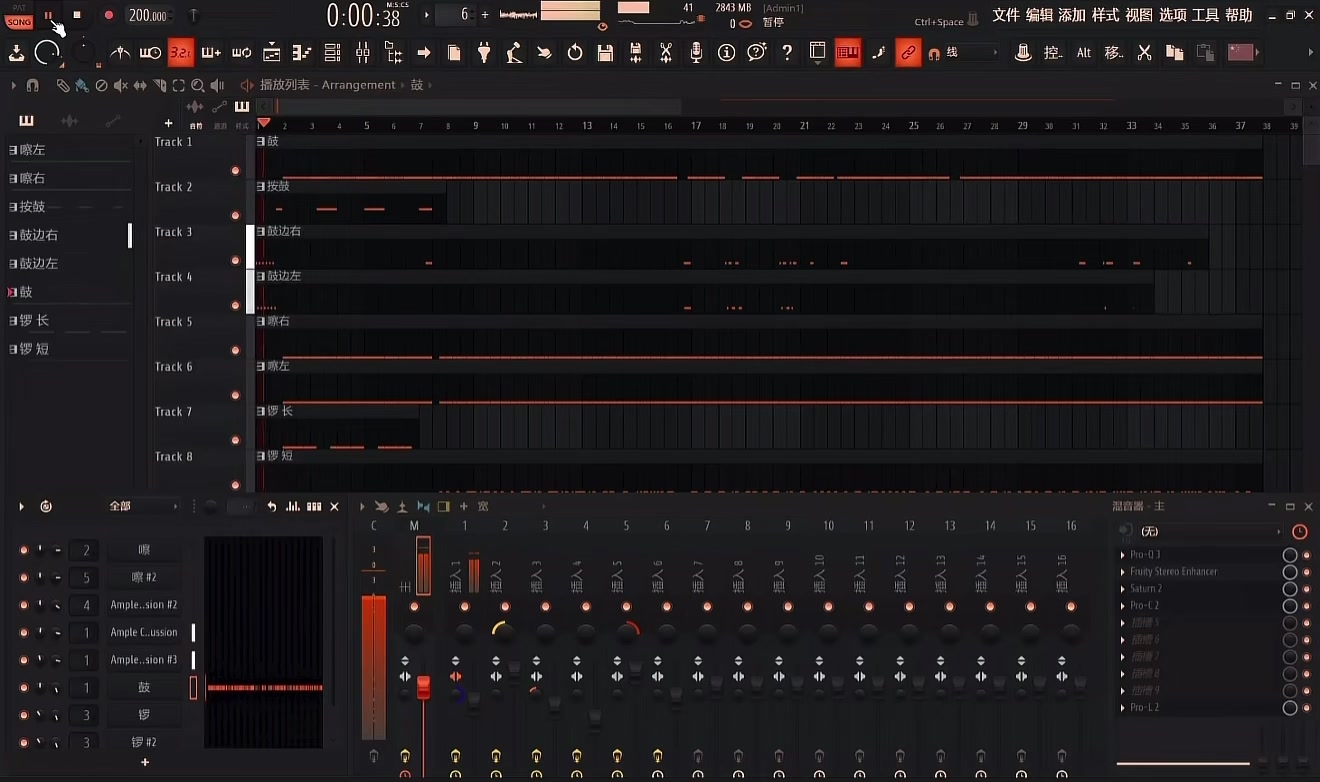Mute Track 2 using its dot
This screenshot has height=782, width=1320.
(x=235, y=215)
